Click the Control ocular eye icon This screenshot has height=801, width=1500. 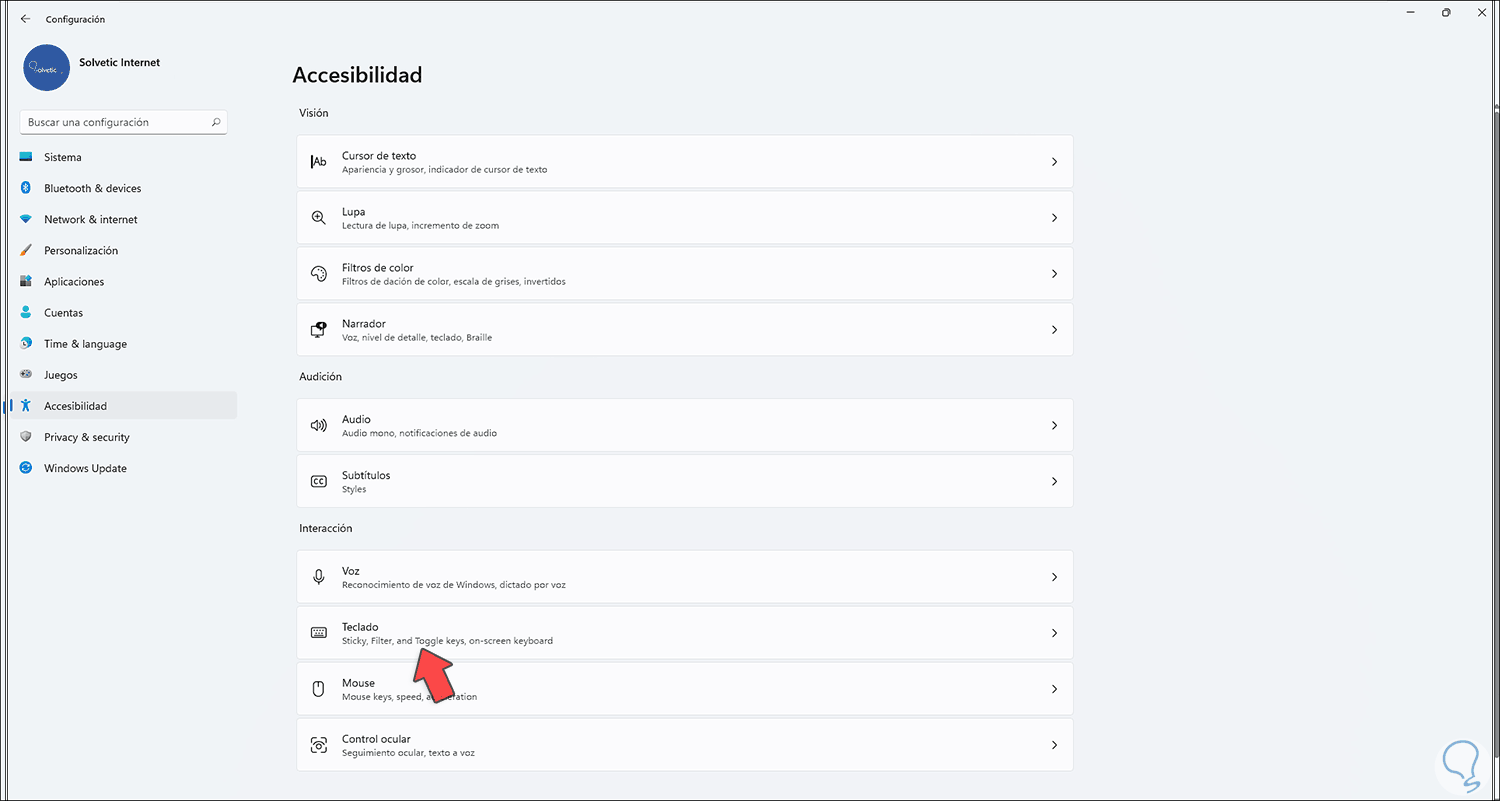point(319,745)
